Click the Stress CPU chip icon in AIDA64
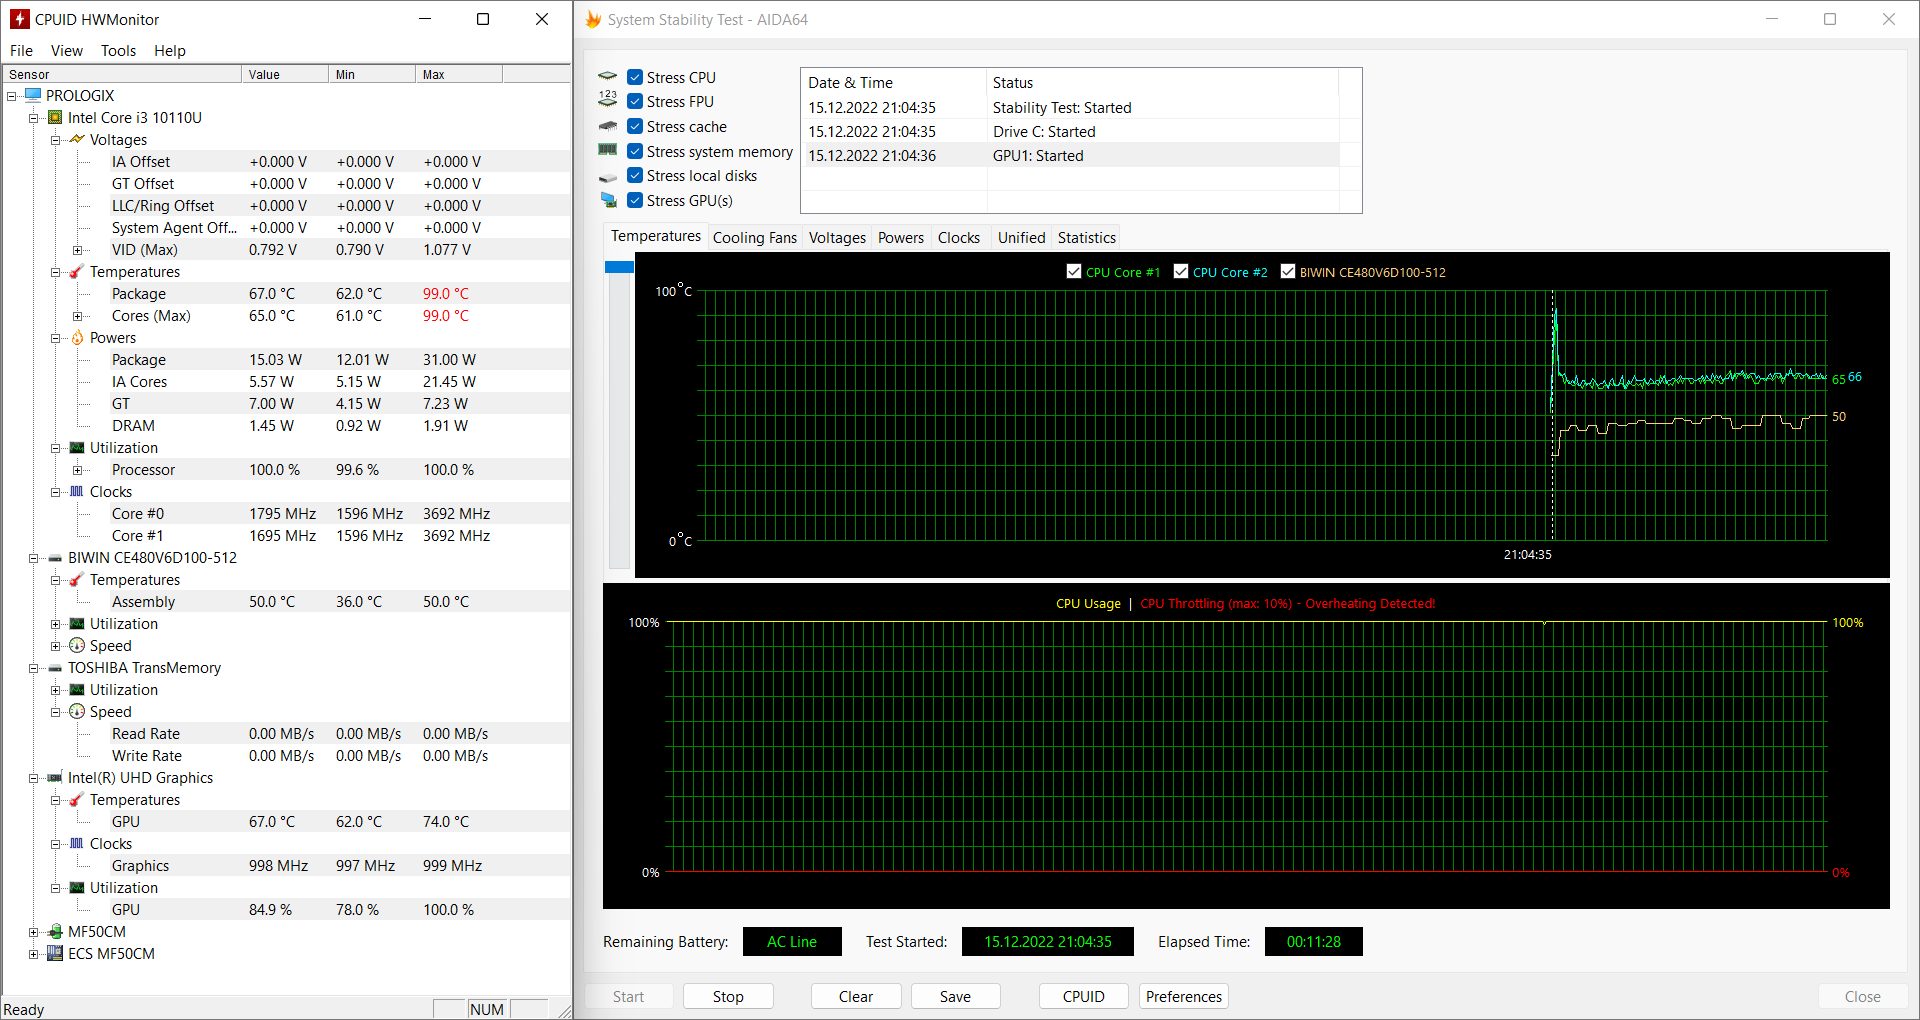This screenshot has width=1920, height=1020. [x=608, y=76]
